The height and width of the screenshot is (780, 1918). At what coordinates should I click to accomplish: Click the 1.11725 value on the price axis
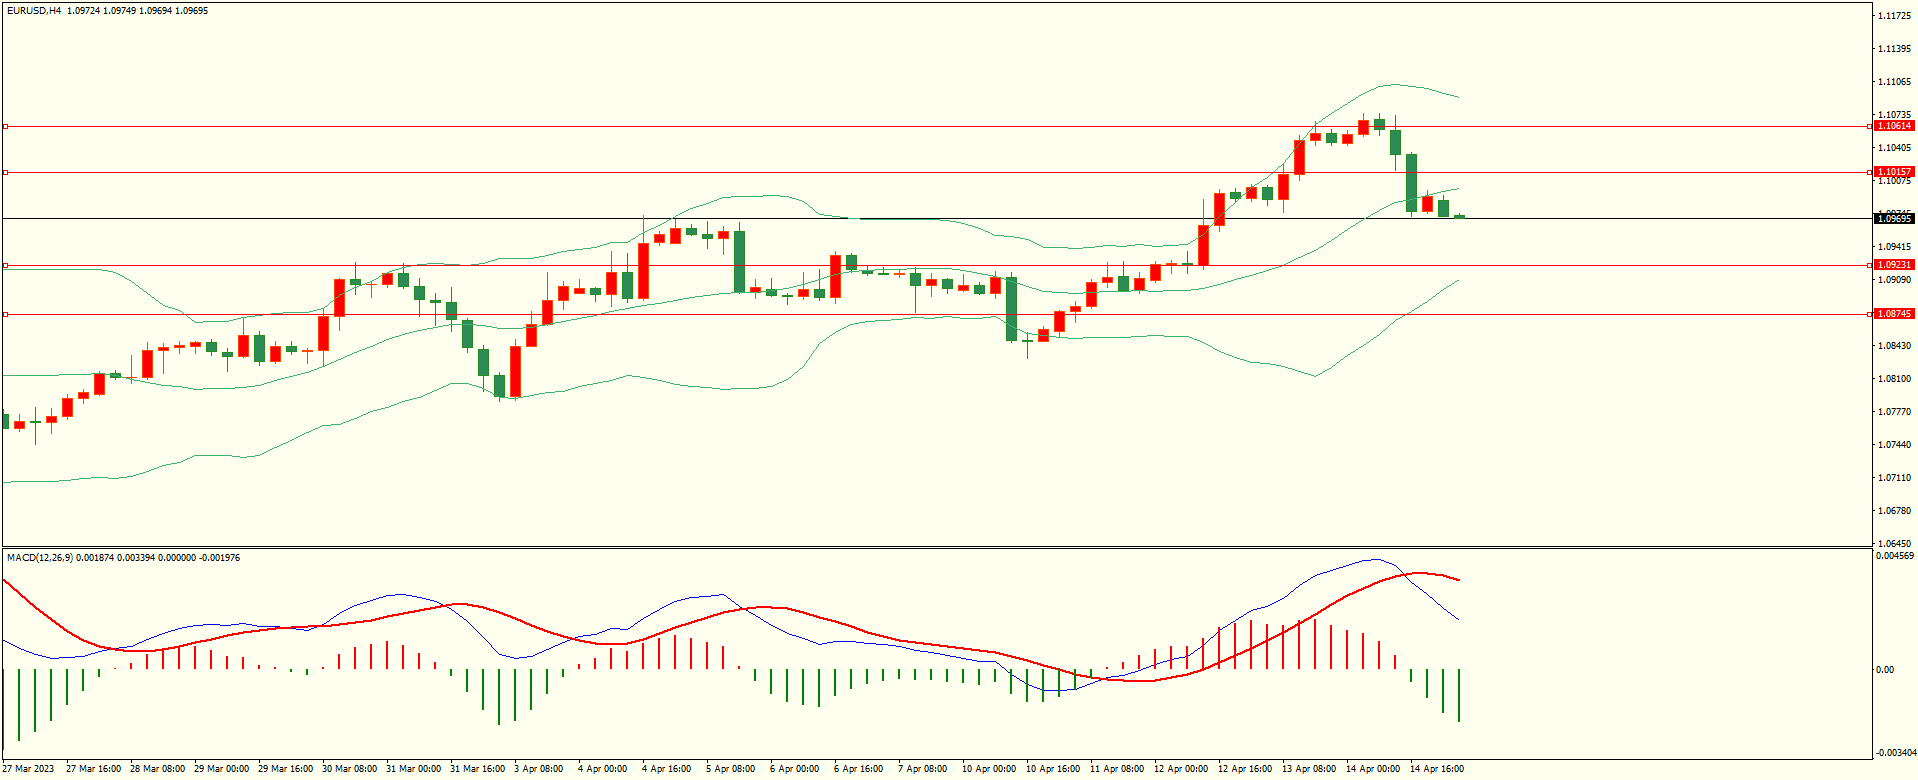point(1895,16)
